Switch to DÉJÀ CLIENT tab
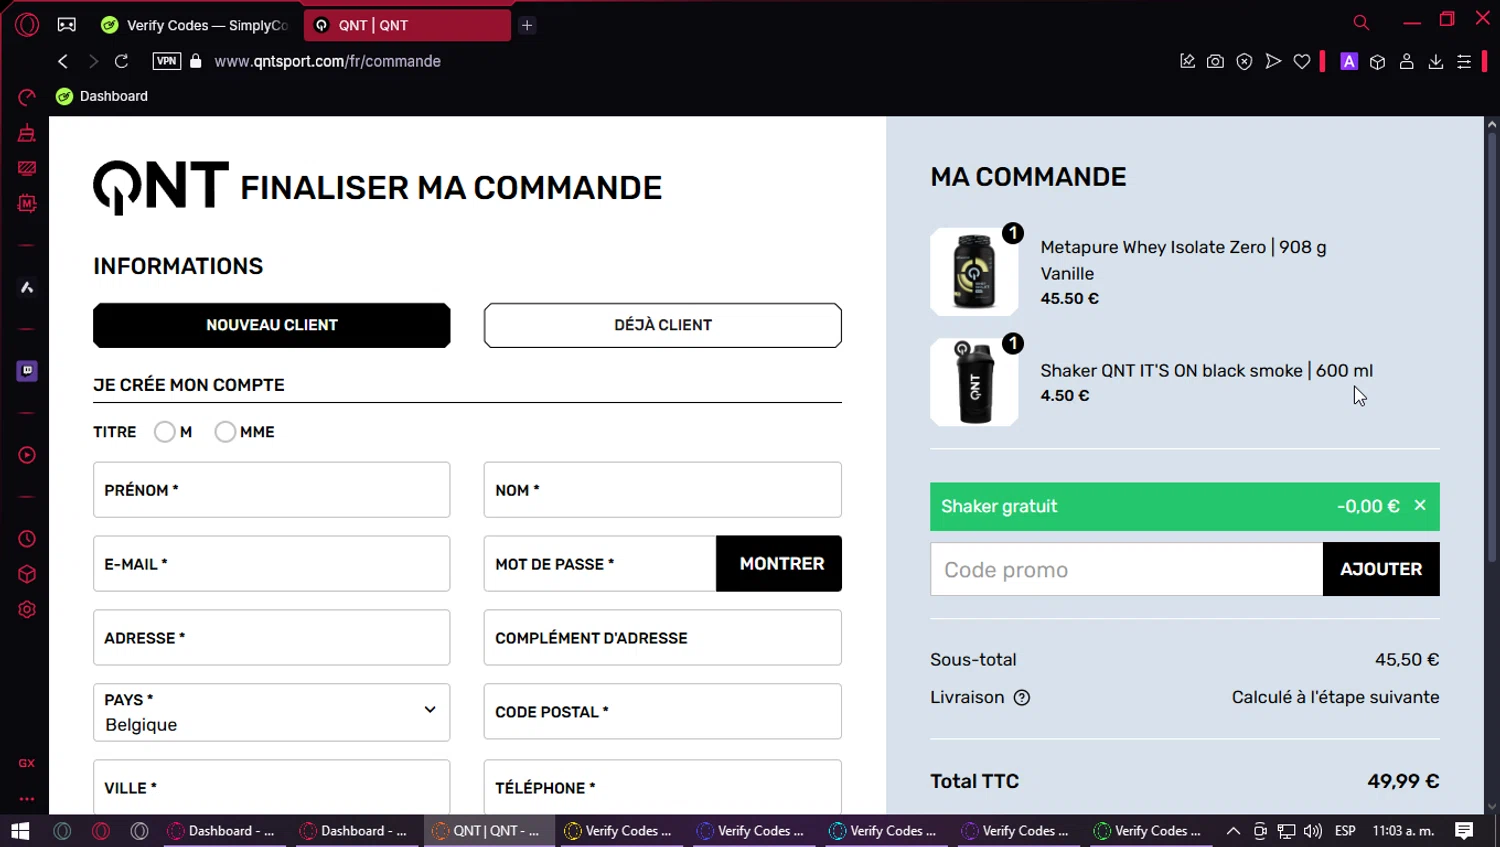Screen dimensions: 1500x847 pos(663,325)
